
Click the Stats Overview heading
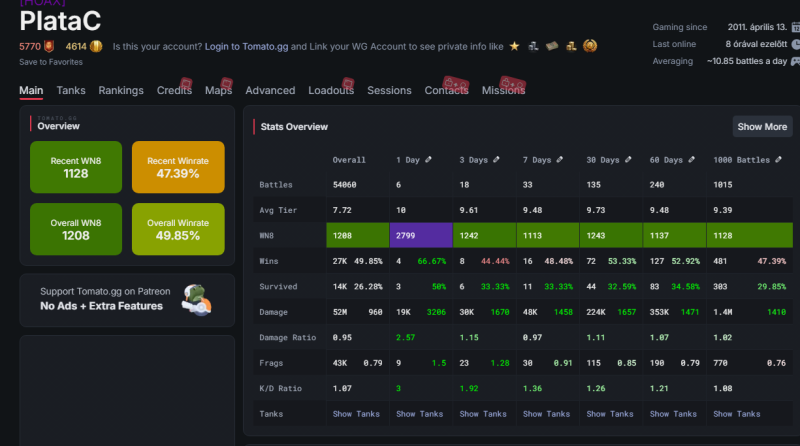pyautogui.click(x=294, y=127)
